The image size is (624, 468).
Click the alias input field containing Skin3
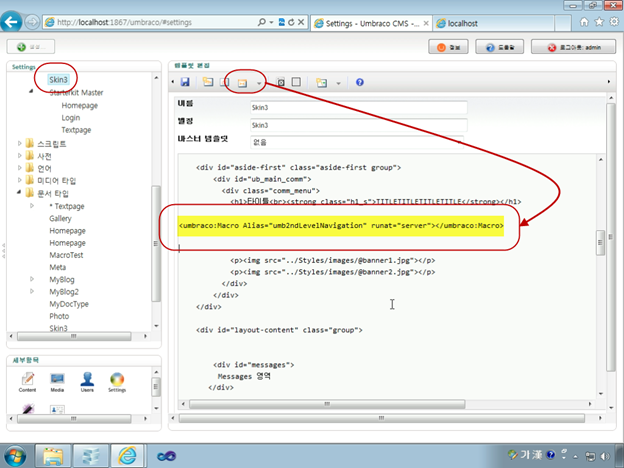[359, 125]
